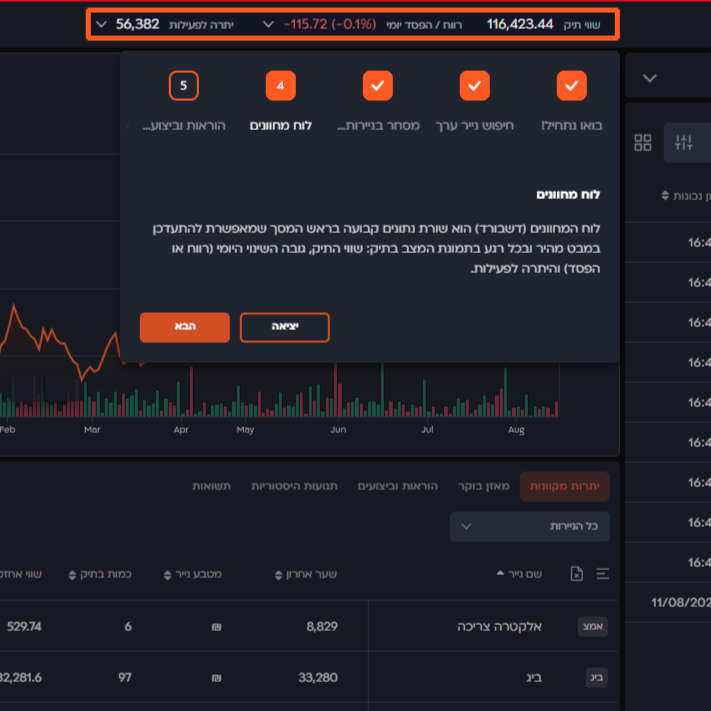Export holdings table to Excel file icon
The image size is (711, 711).
[576, 574]
